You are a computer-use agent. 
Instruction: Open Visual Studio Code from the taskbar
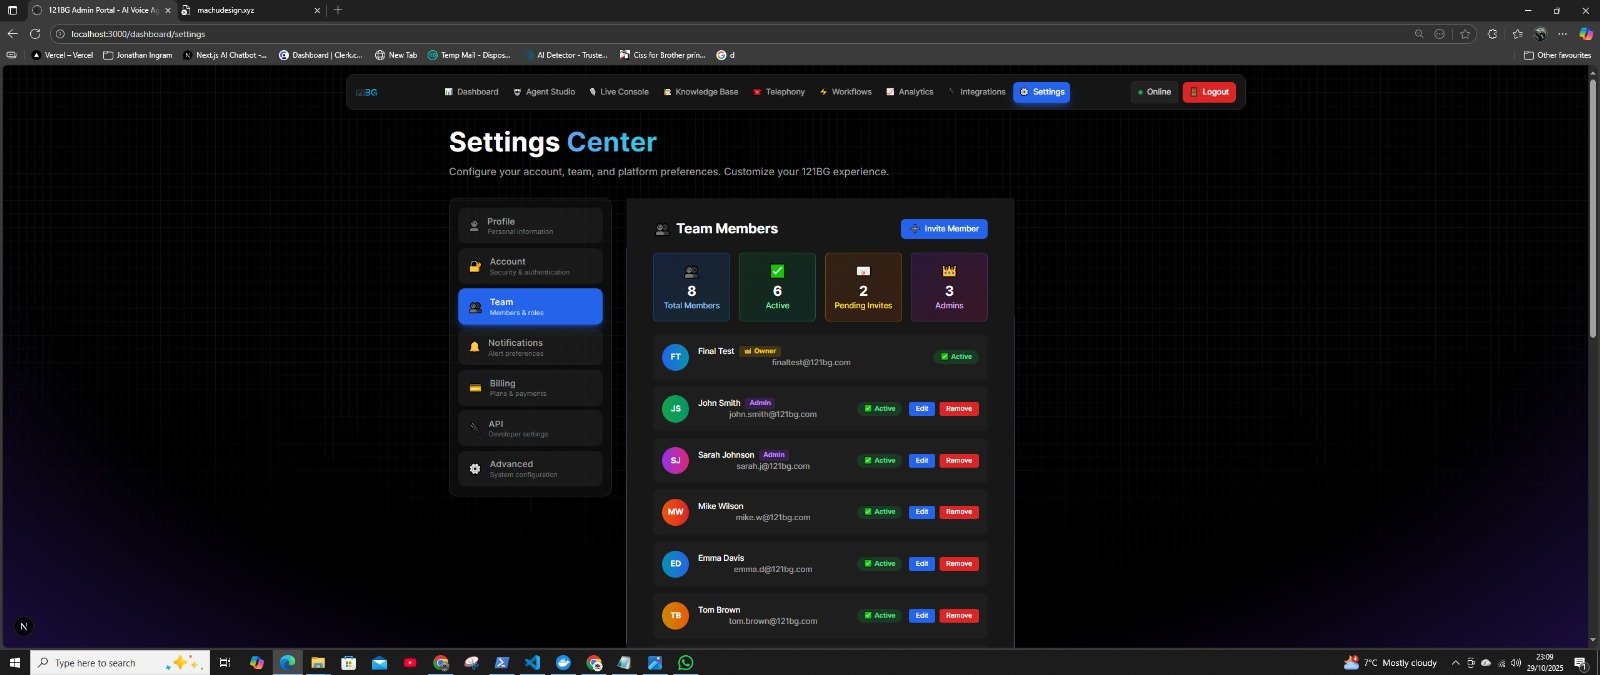[532, 663]
